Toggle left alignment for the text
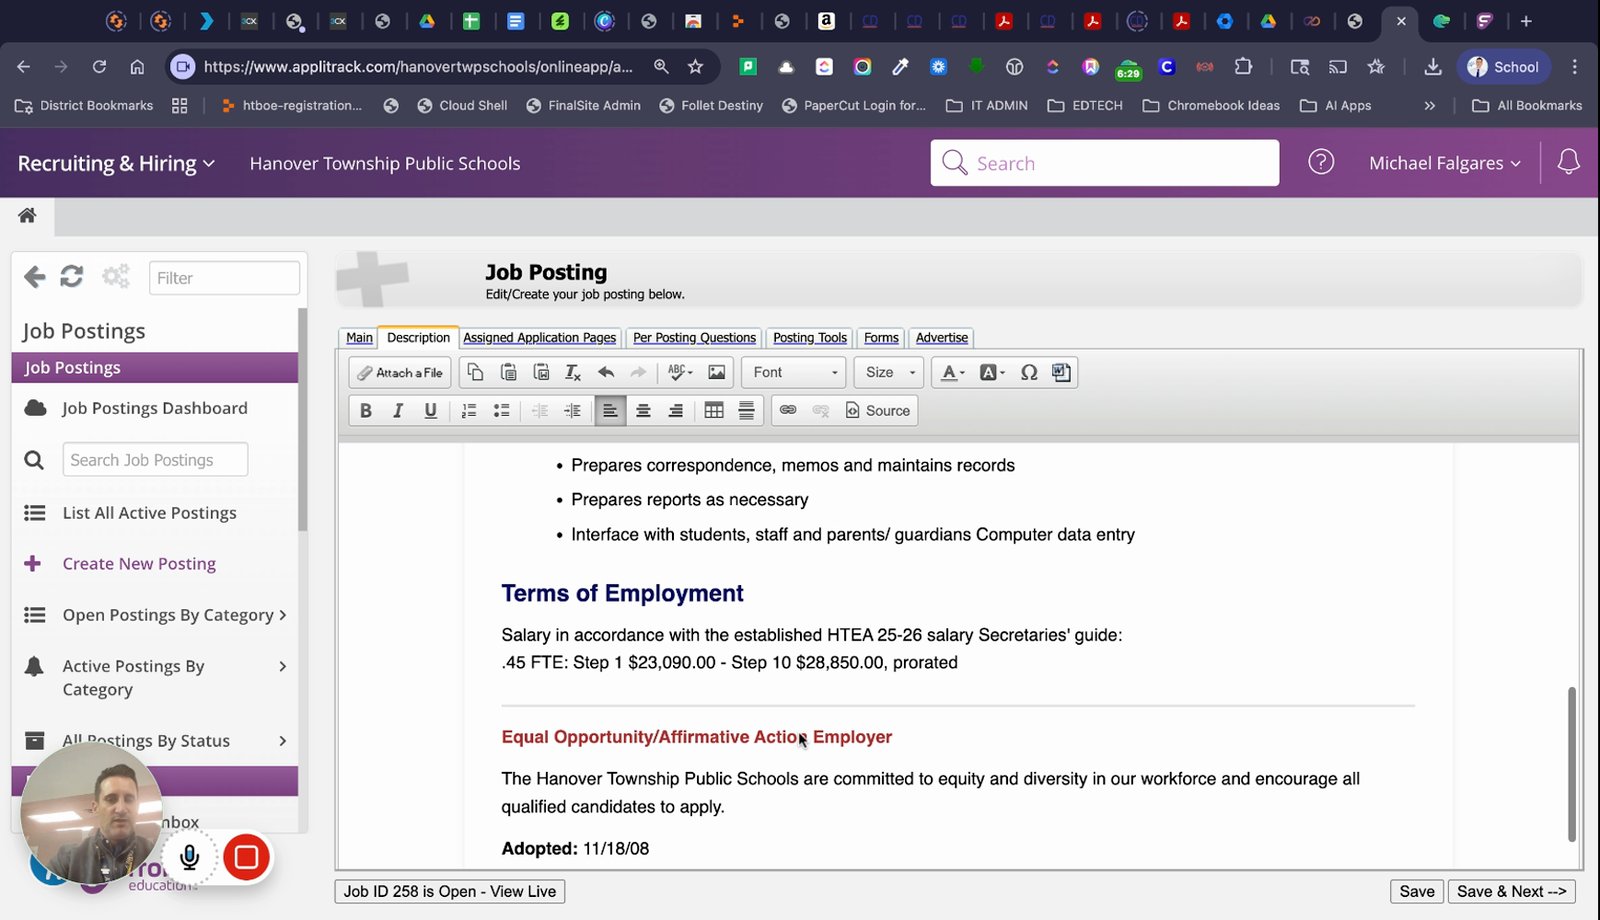Image resolution: width=1600 pixels, height=920 pixels. click(x=610, y=411)
